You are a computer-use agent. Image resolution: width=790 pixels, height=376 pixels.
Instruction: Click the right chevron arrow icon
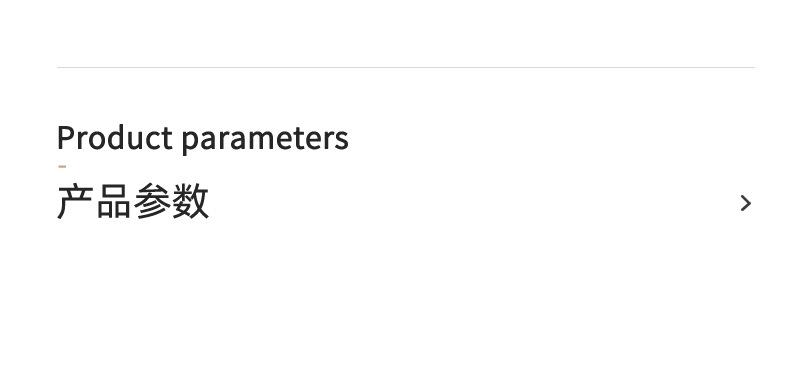click(x=746, y=203)
